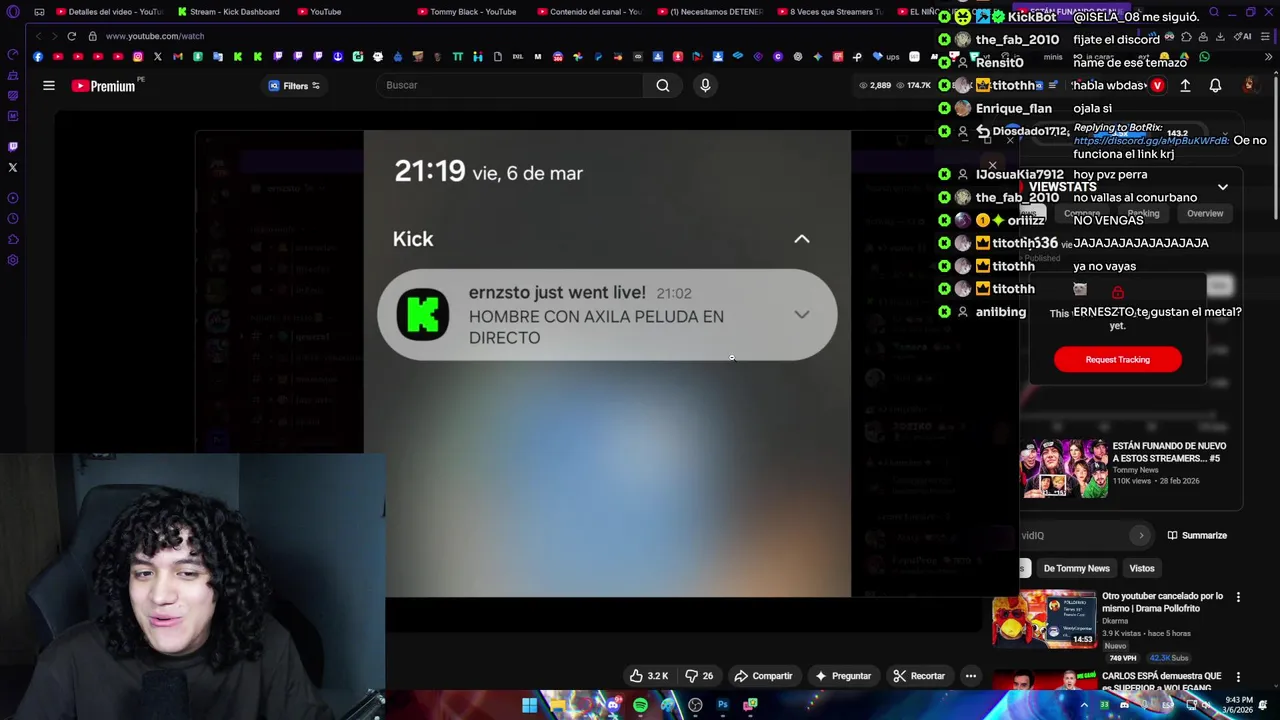Open OBS Studio from the taskbar
The width and height of the screenshot is (1280, 720).
coord(695,705)
